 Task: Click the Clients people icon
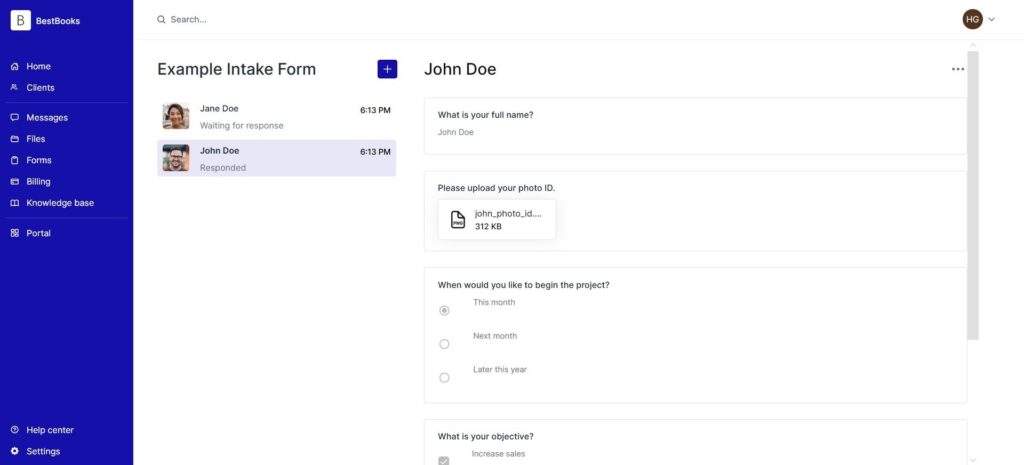click(14, 88)
